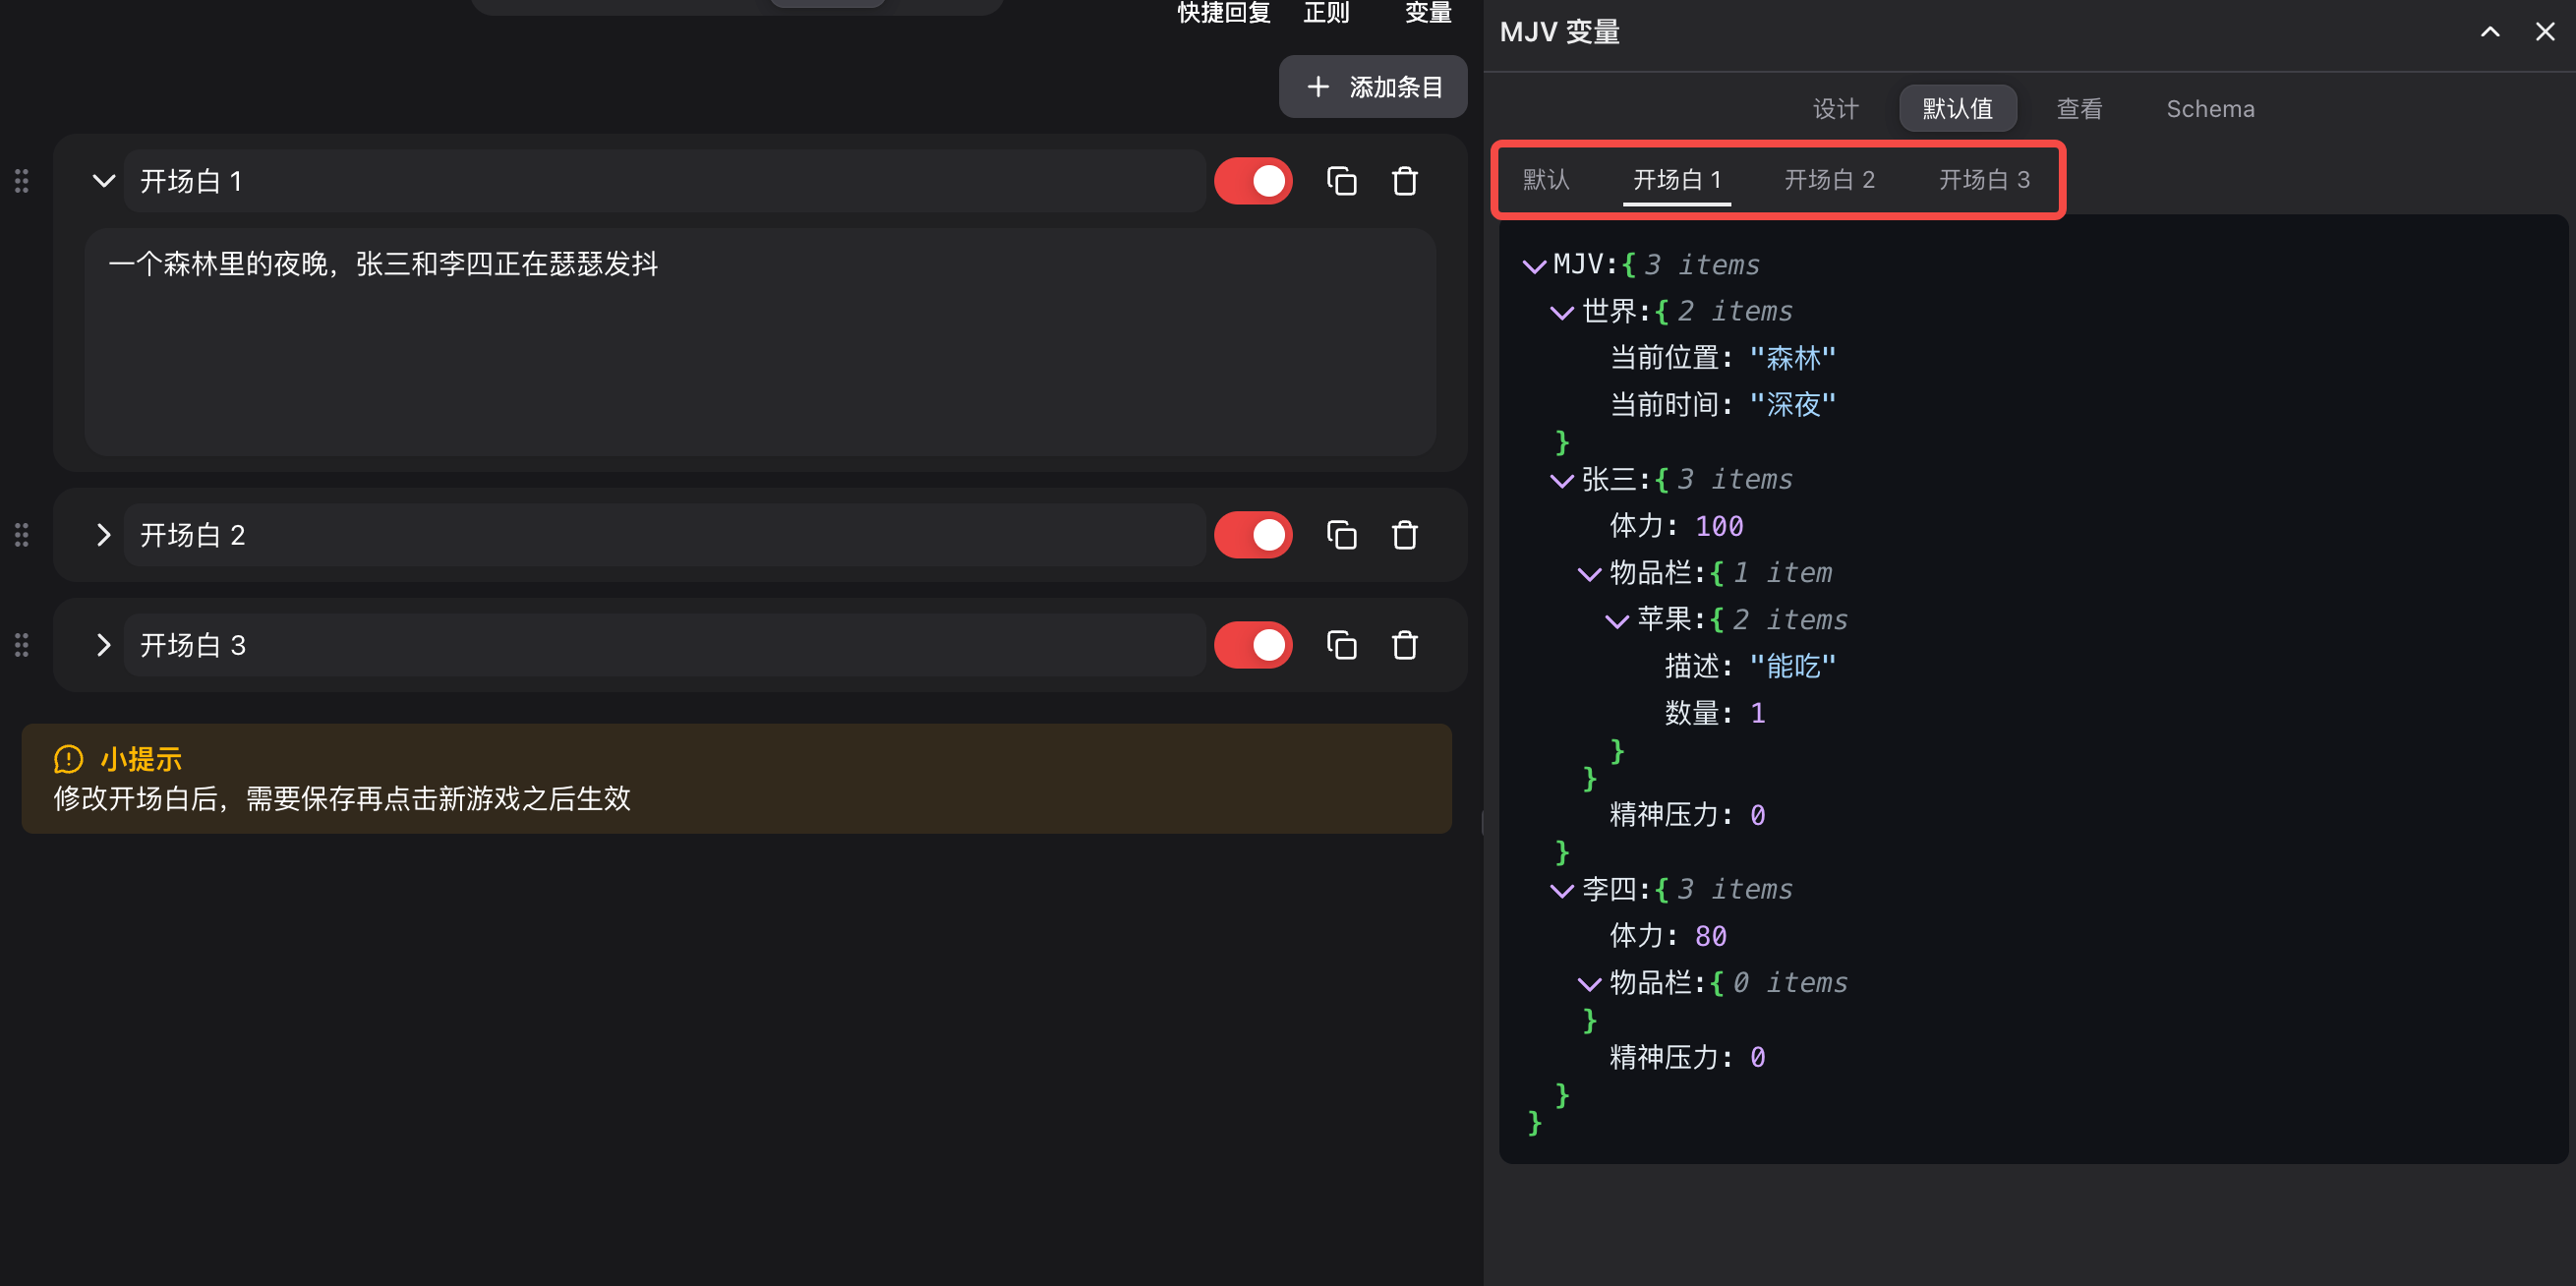
Task: Open the 设计 tab
Action: tap(1835, 108)
